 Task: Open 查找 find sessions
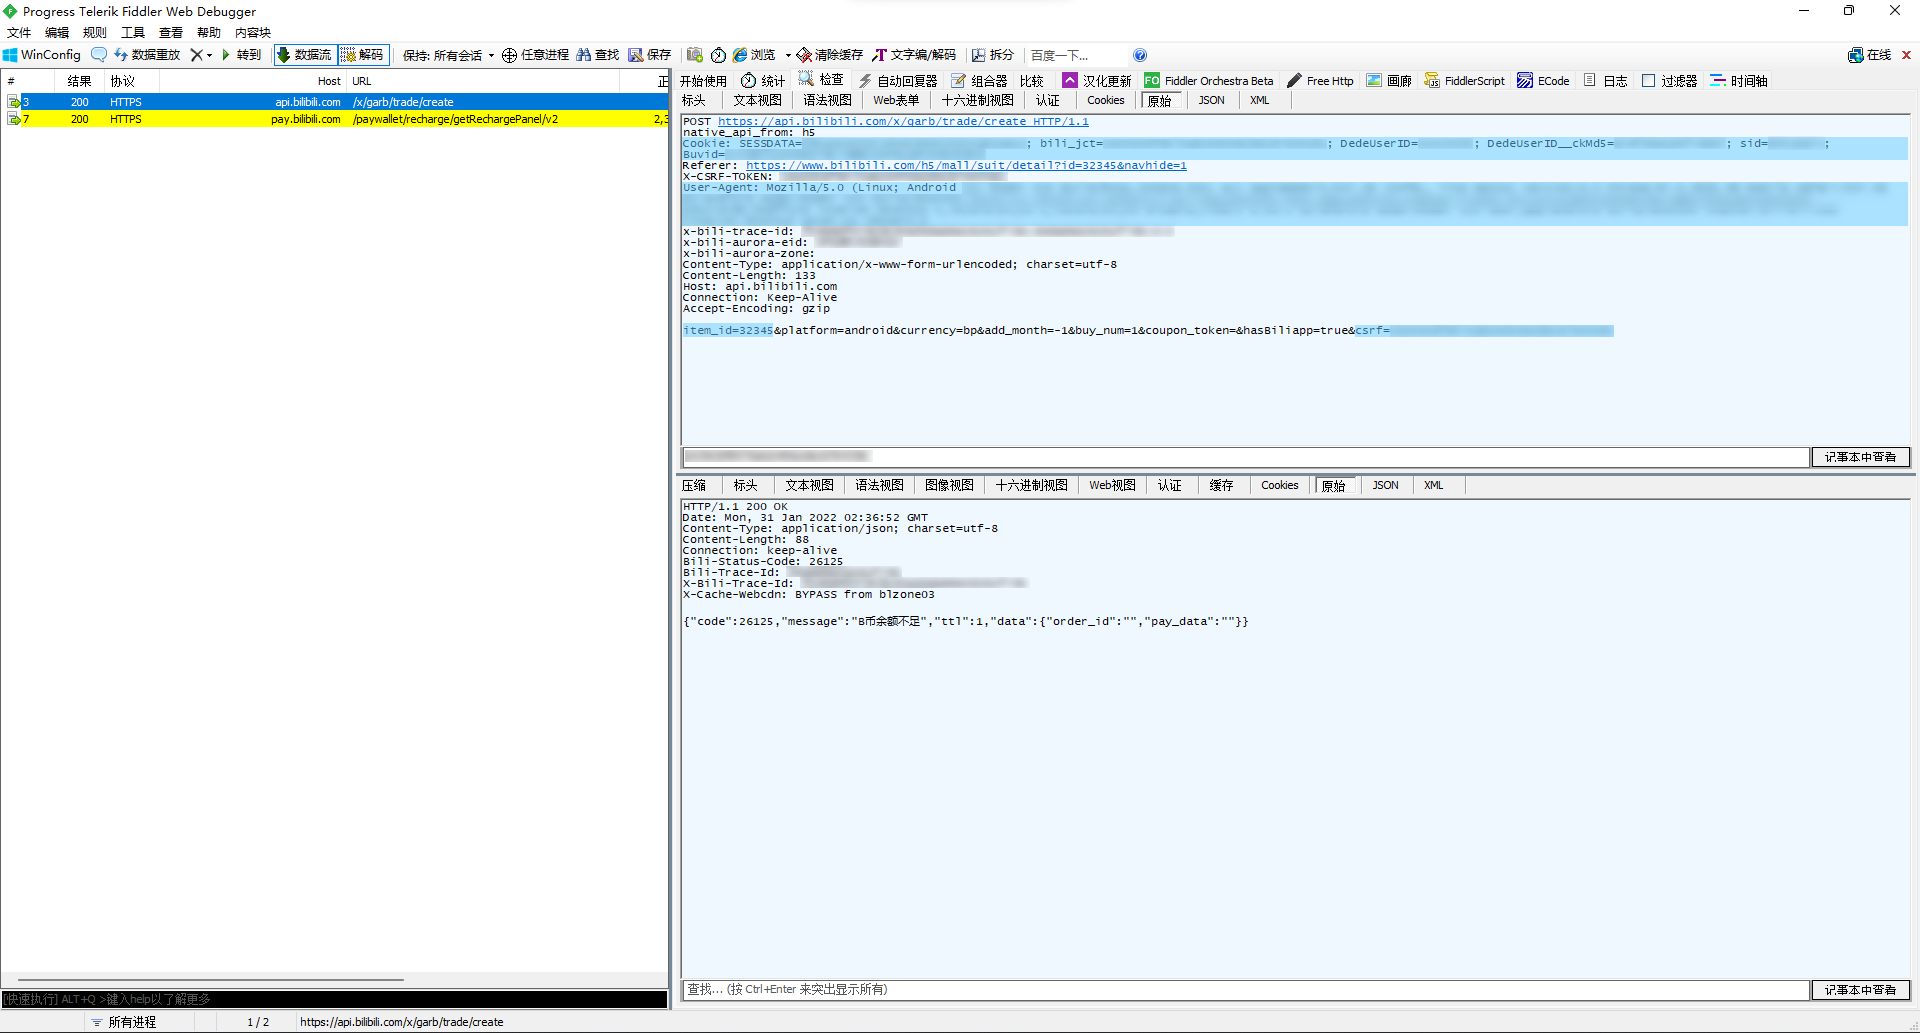point(598,55)
